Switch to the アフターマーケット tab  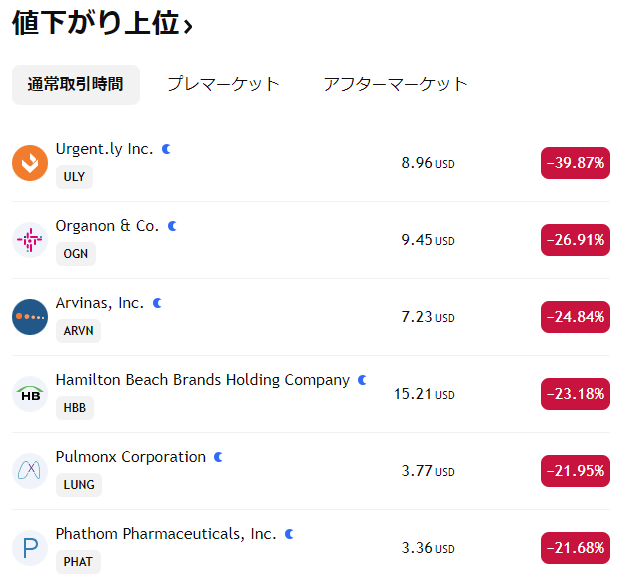click(395, 84)
